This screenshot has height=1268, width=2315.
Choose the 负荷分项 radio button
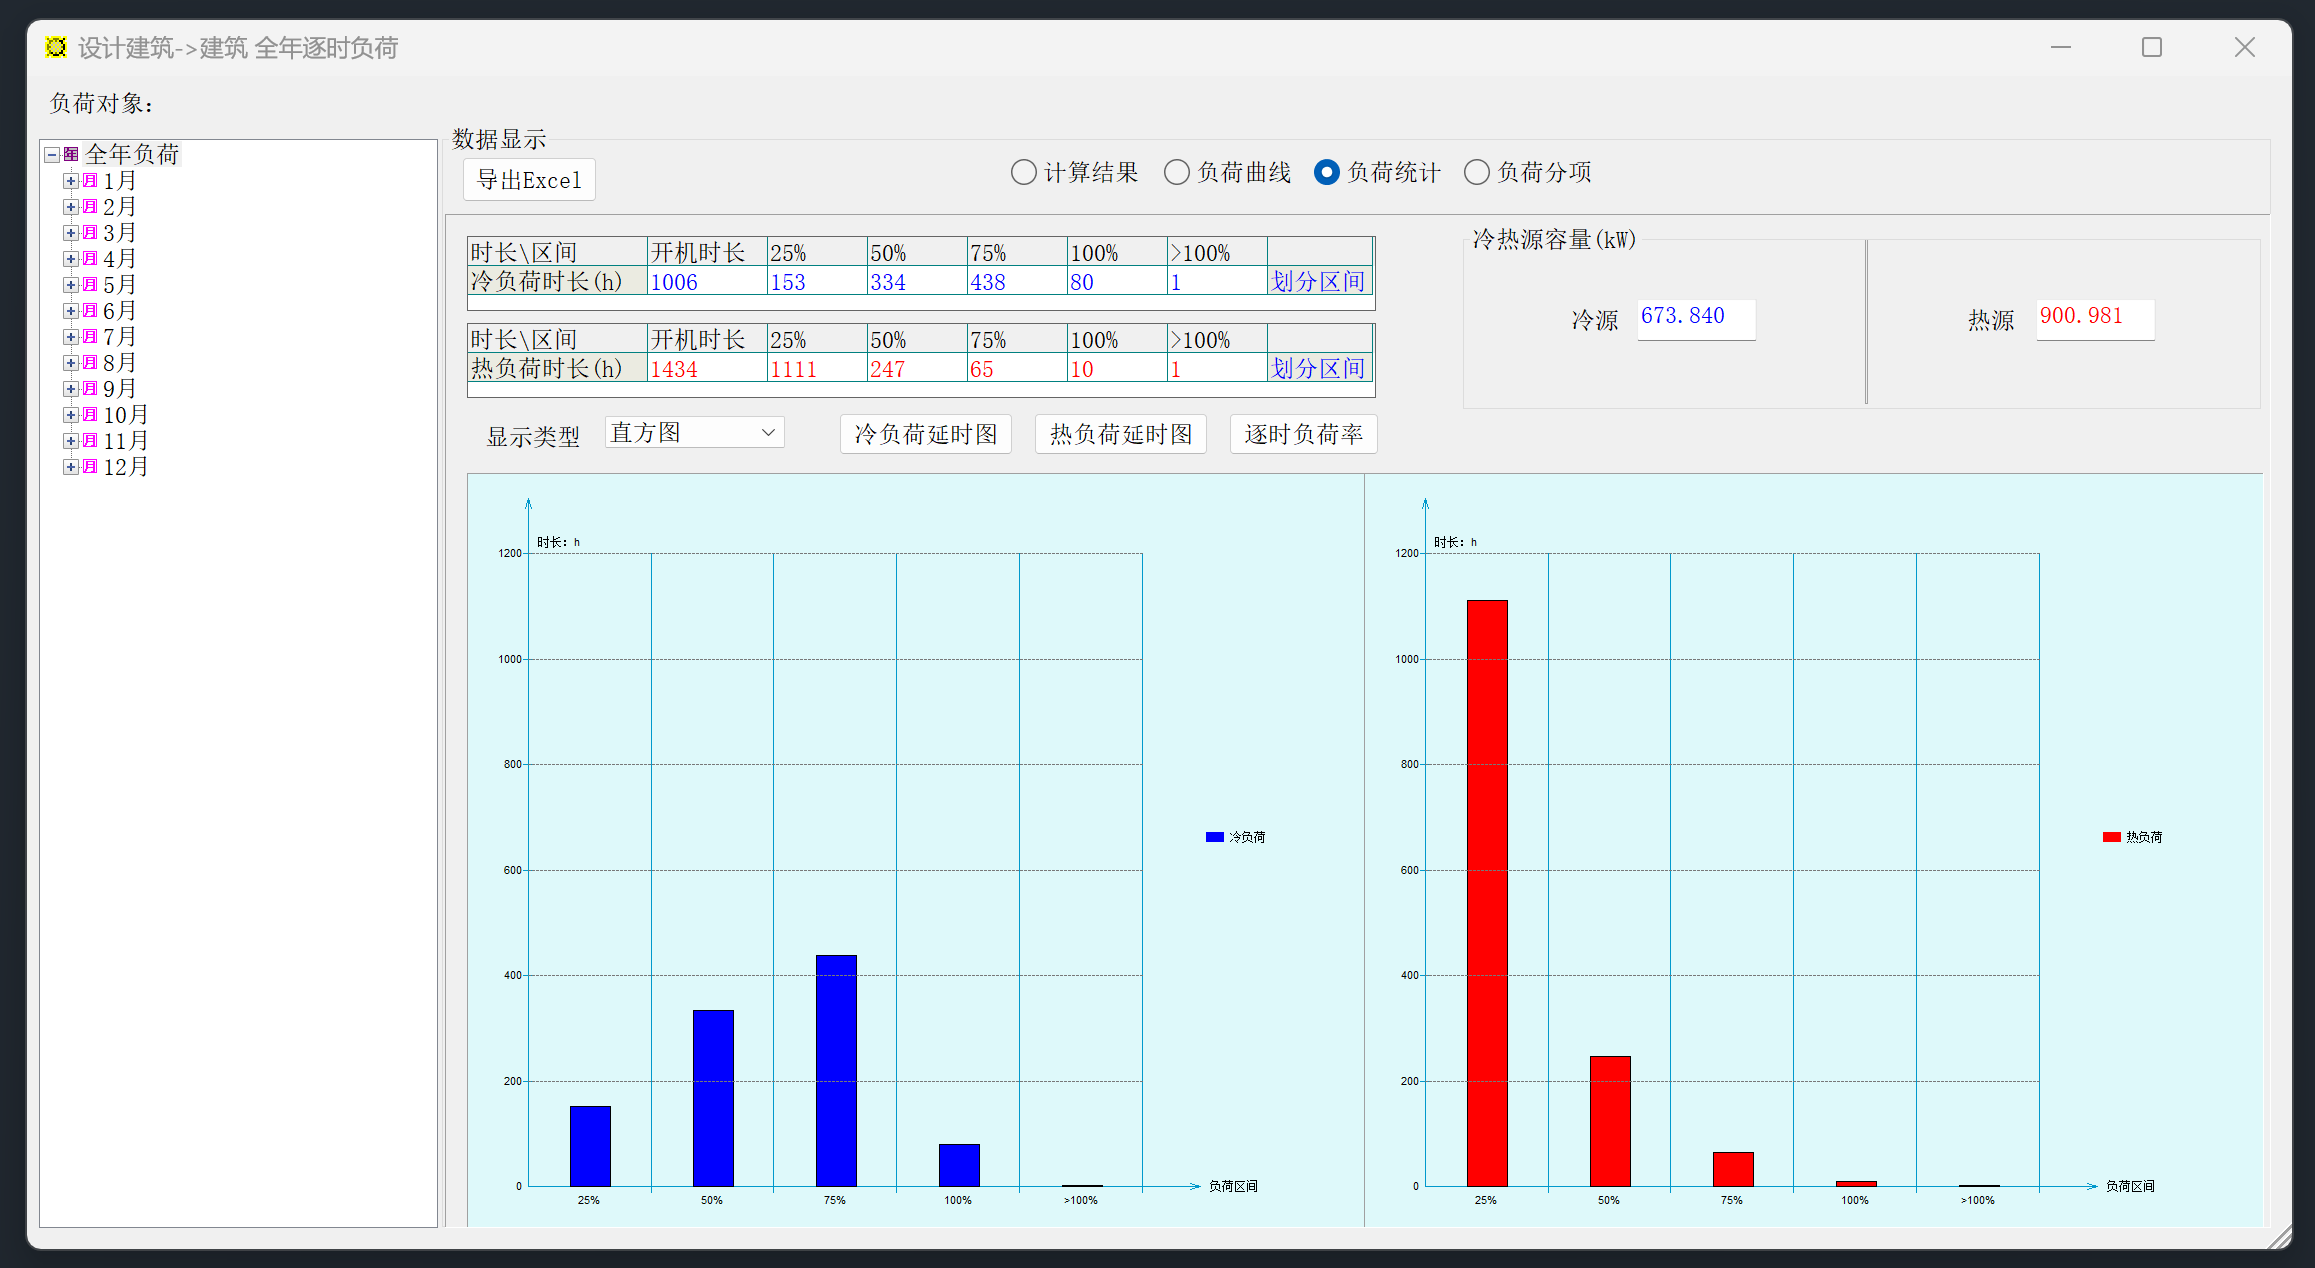pos(1477,173)
